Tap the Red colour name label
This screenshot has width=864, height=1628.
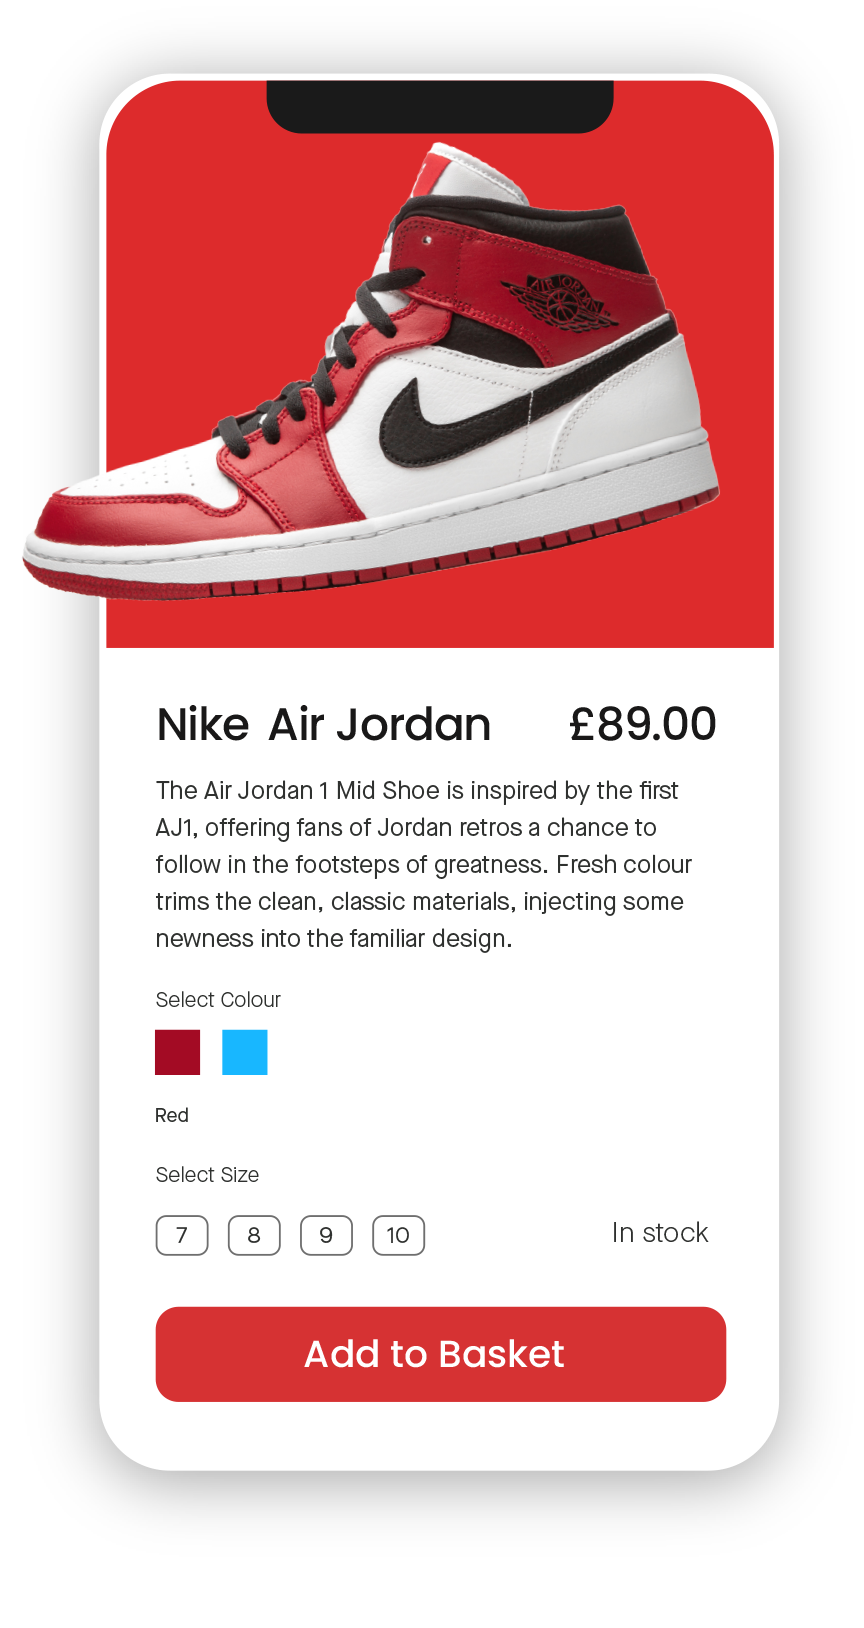(172, 1115)
